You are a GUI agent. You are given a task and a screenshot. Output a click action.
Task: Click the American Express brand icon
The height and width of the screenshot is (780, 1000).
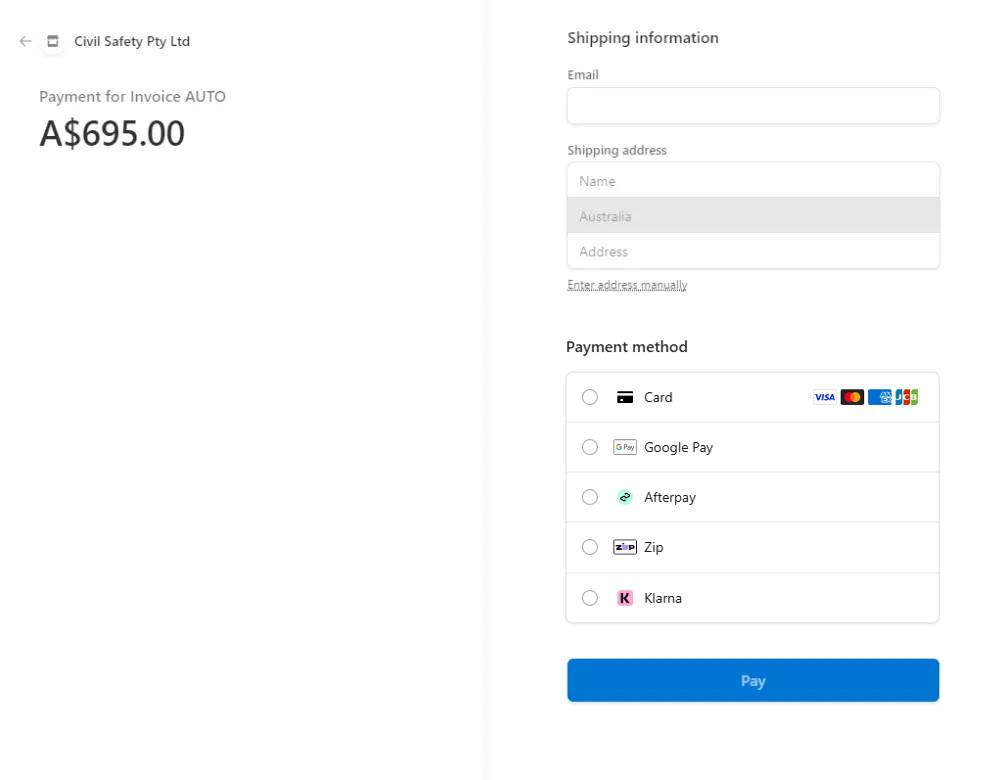point(879,397)
